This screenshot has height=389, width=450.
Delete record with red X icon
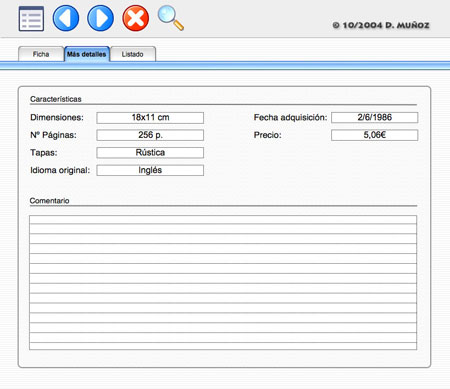coord(136,18)
